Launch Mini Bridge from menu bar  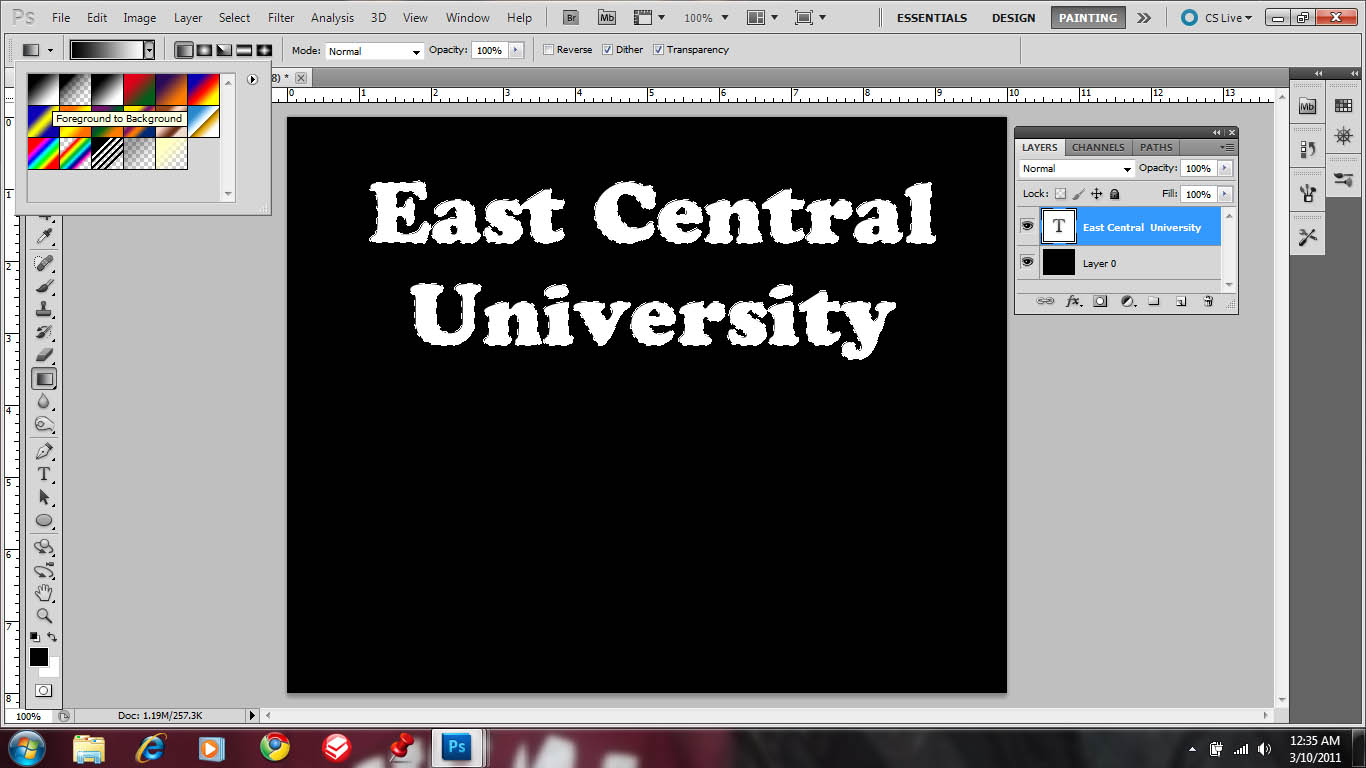coord(607,17)
